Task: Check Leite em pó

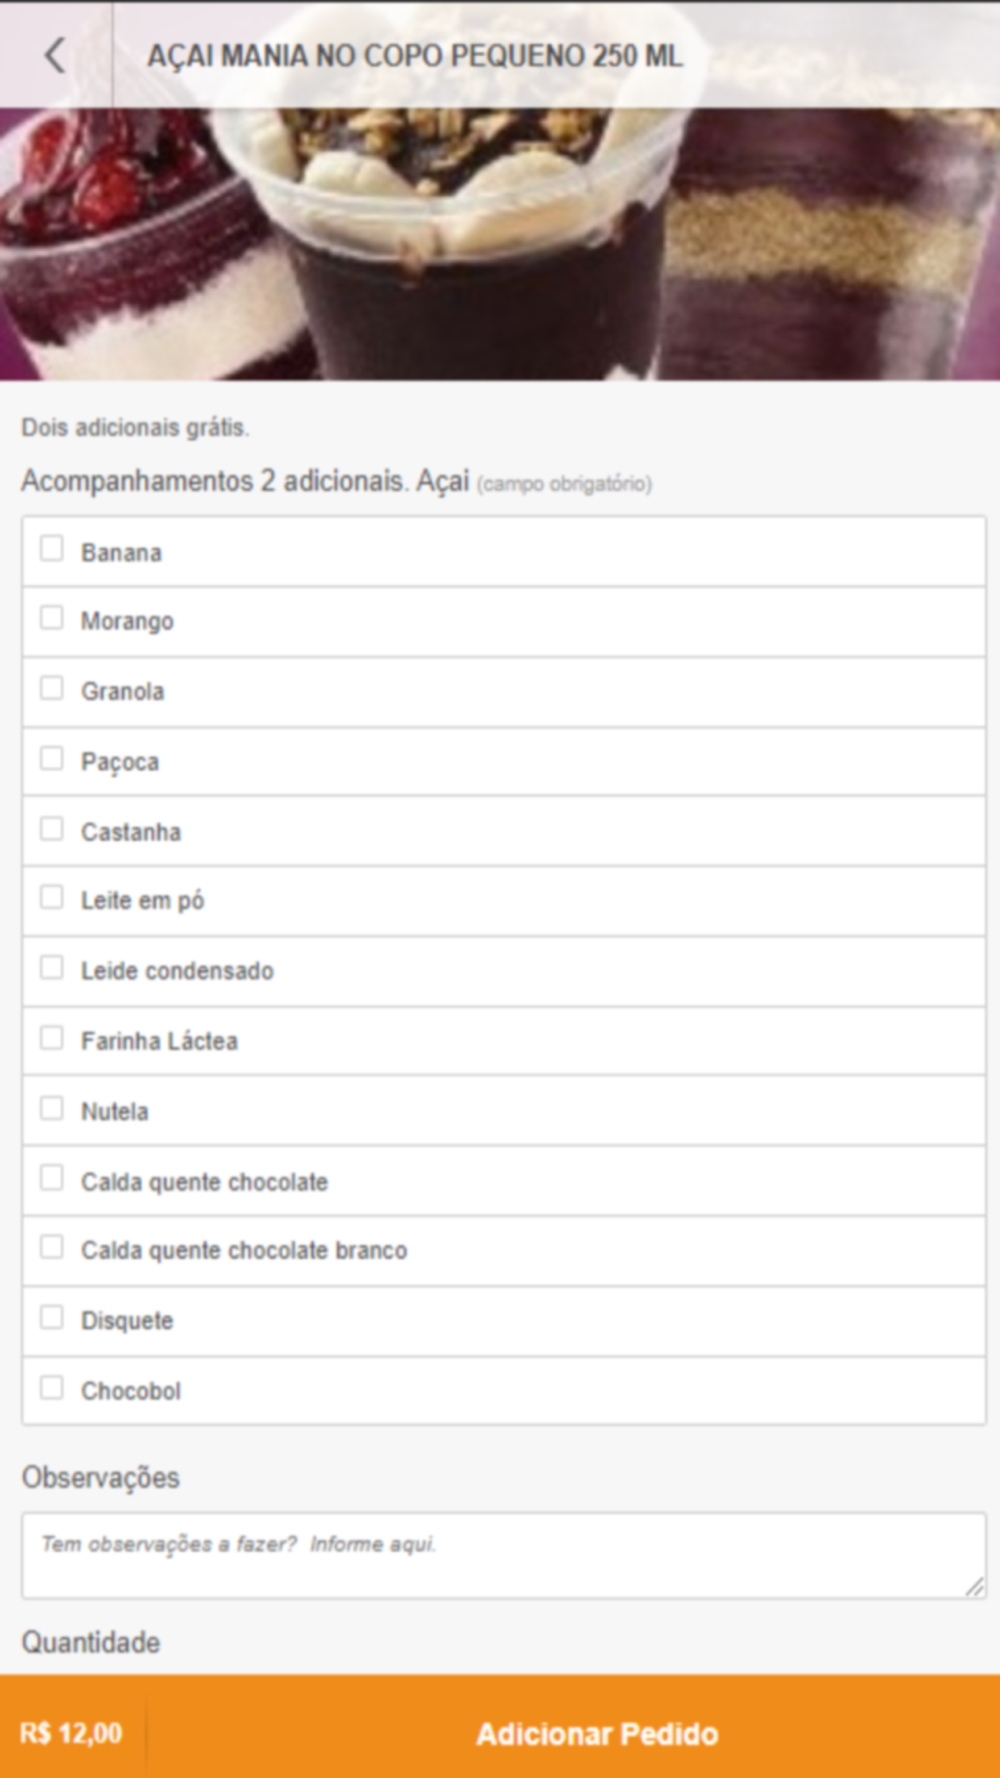Action: coord(52,897)
